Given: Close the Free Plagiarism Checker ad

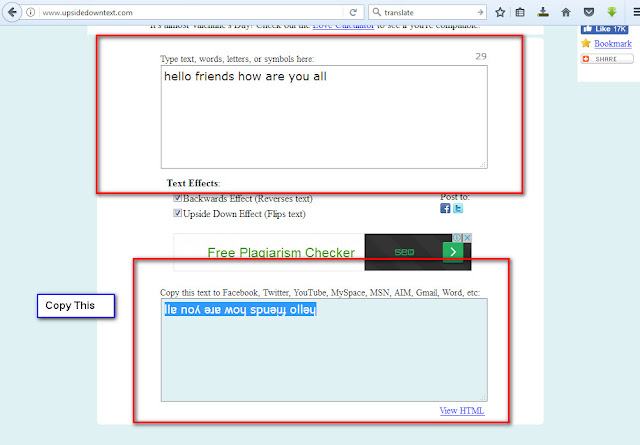Looking at the screenshot, I should 467,238.
